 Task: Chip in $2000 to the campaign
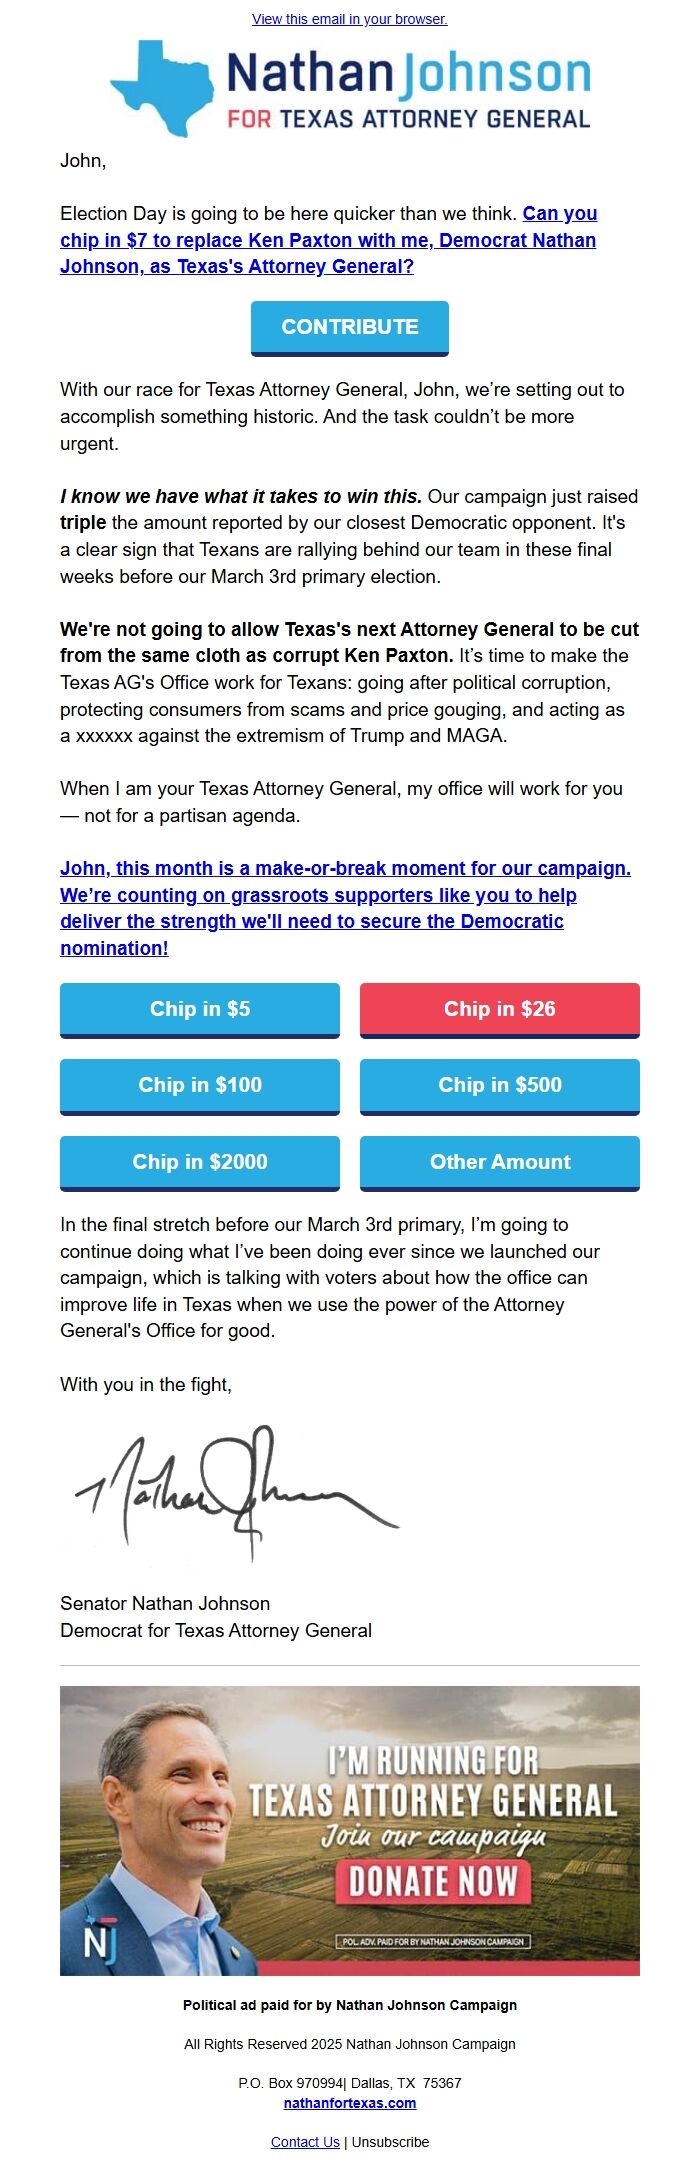coord(200,1163)
